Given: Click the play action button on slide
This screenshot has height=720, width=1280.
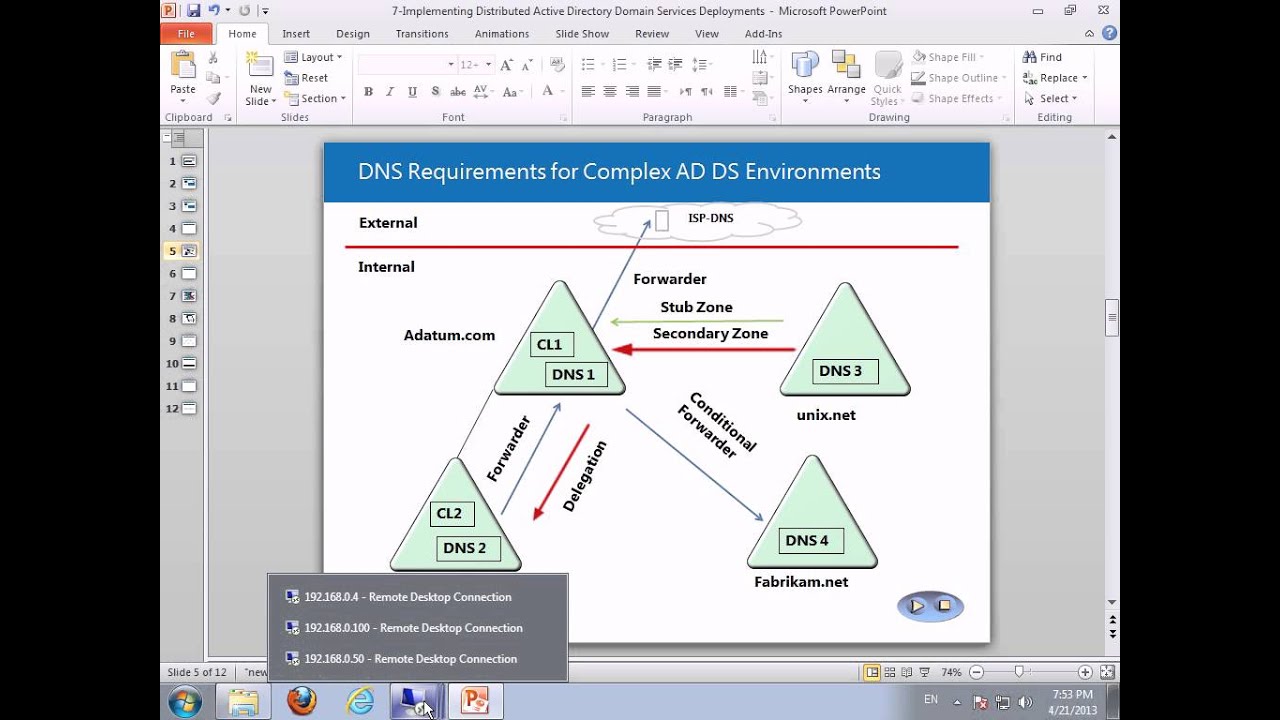Looking at the screenshot, I should pyautogui.click(x=917, y=606).
